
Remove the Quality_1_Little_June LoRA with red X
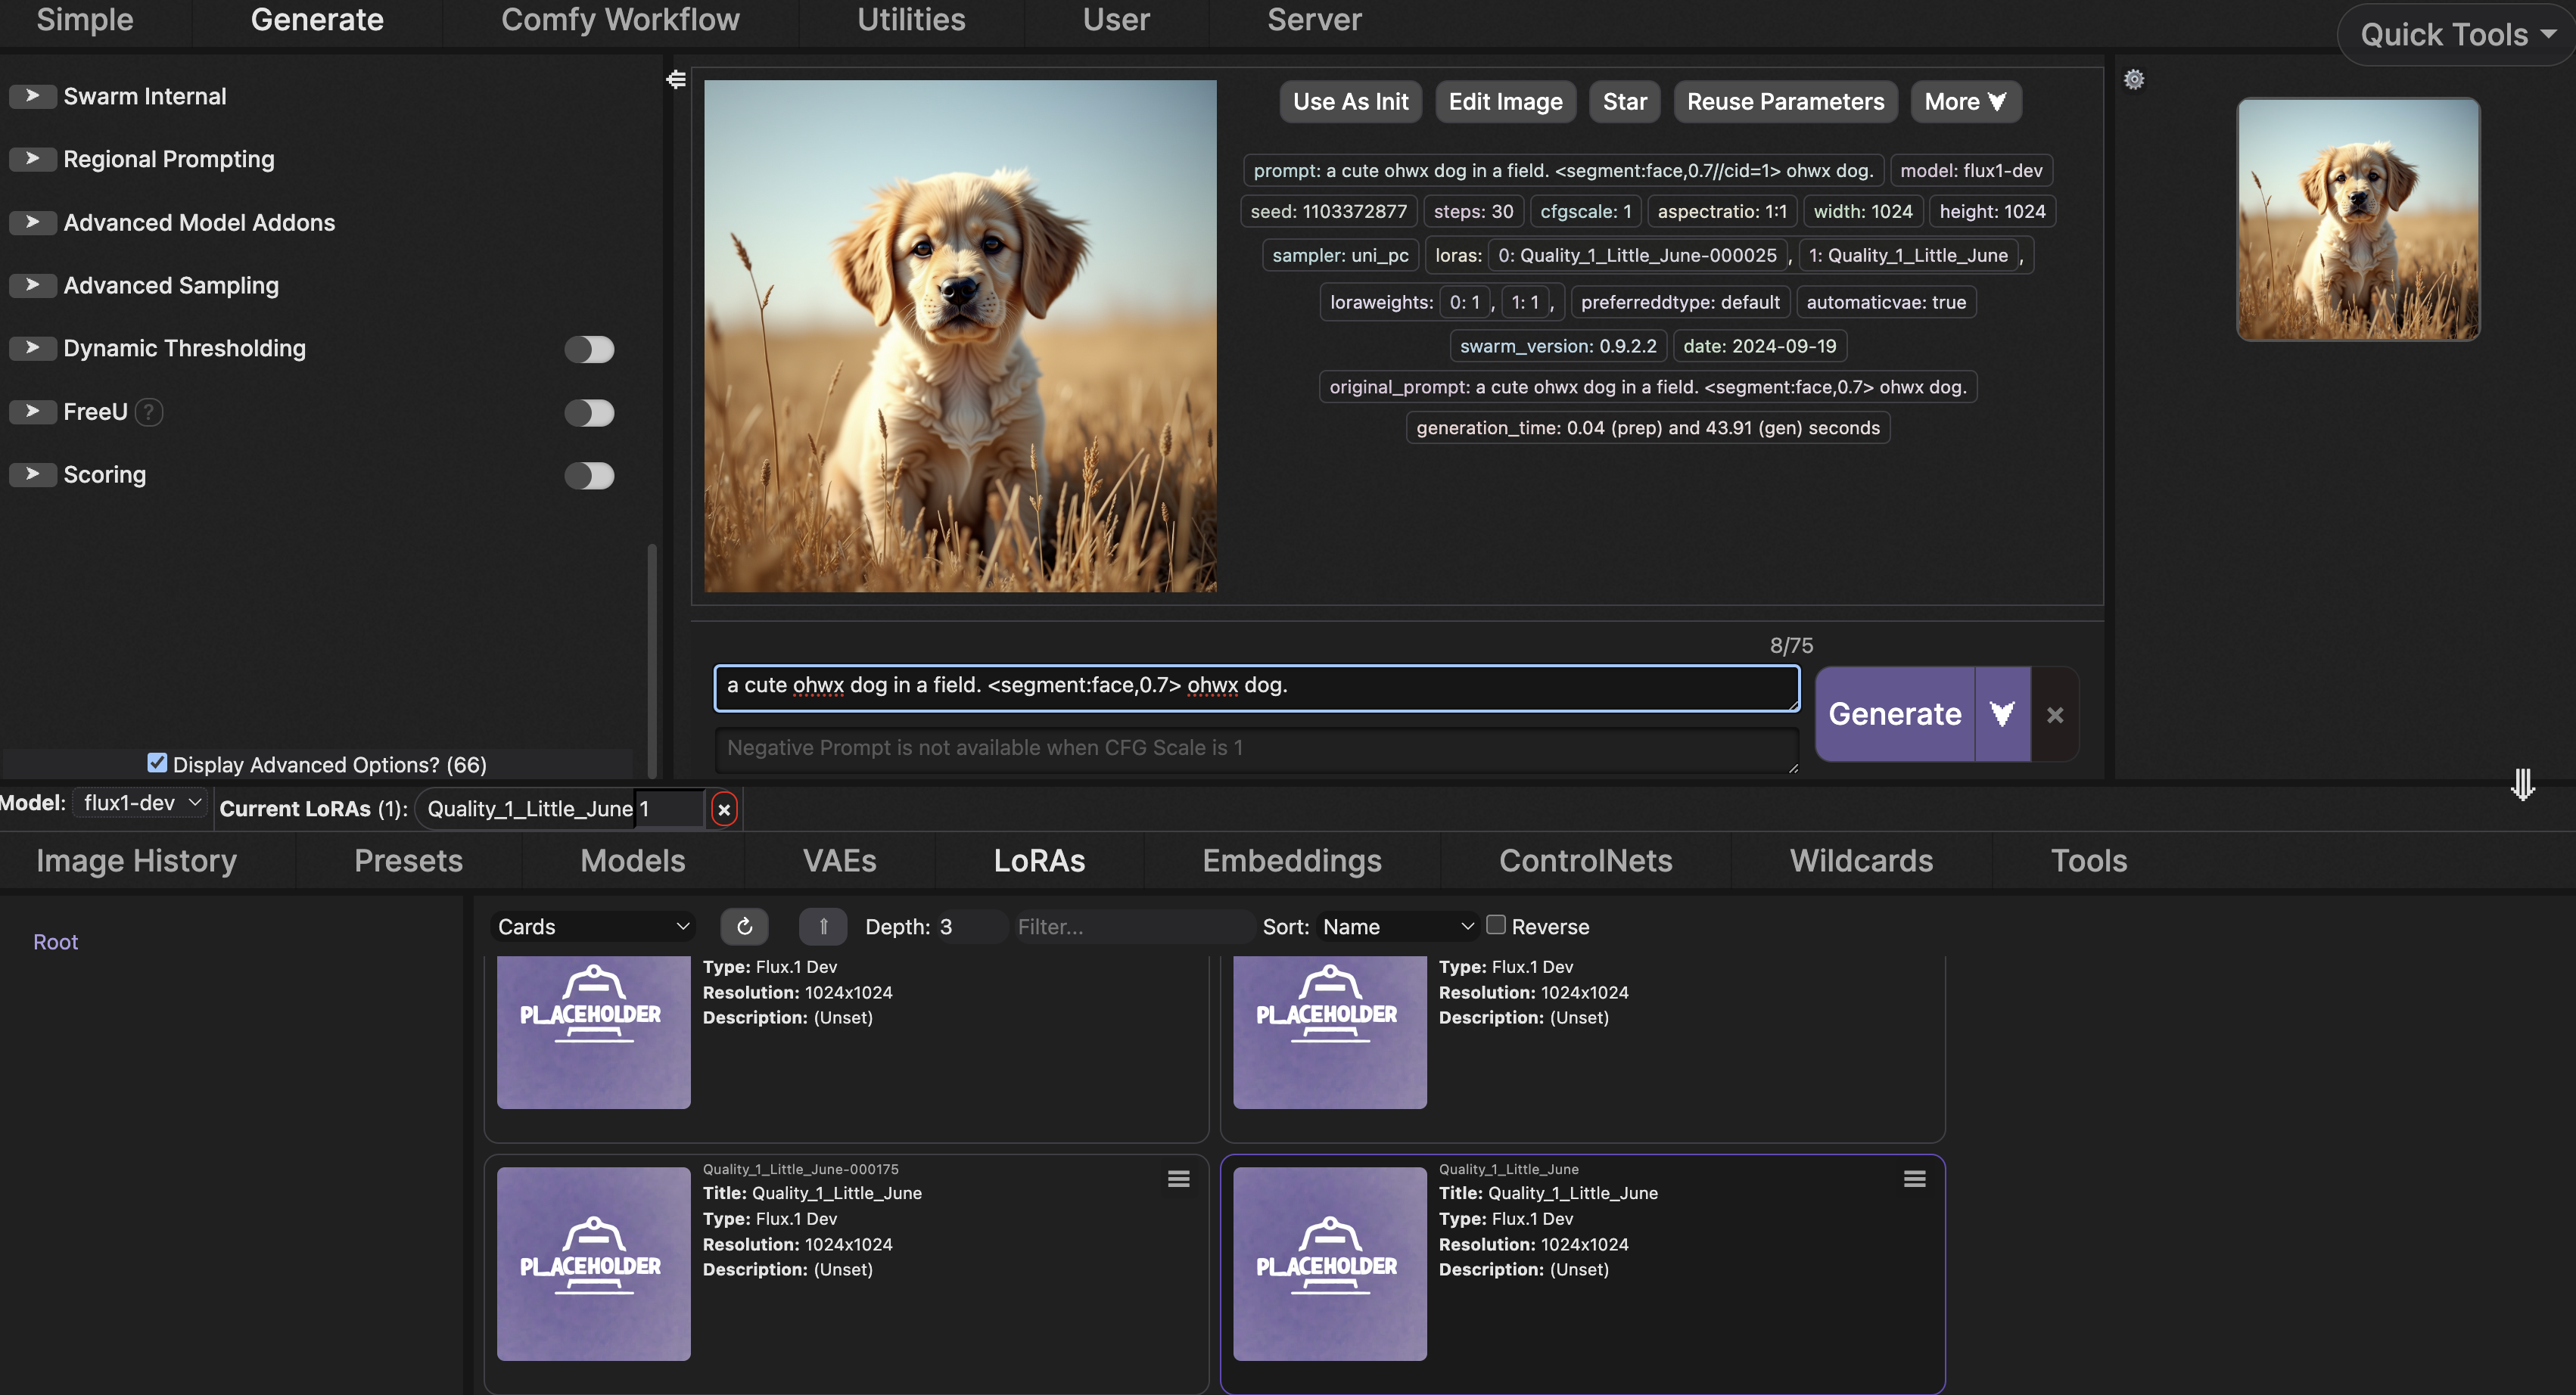point(724,809)
